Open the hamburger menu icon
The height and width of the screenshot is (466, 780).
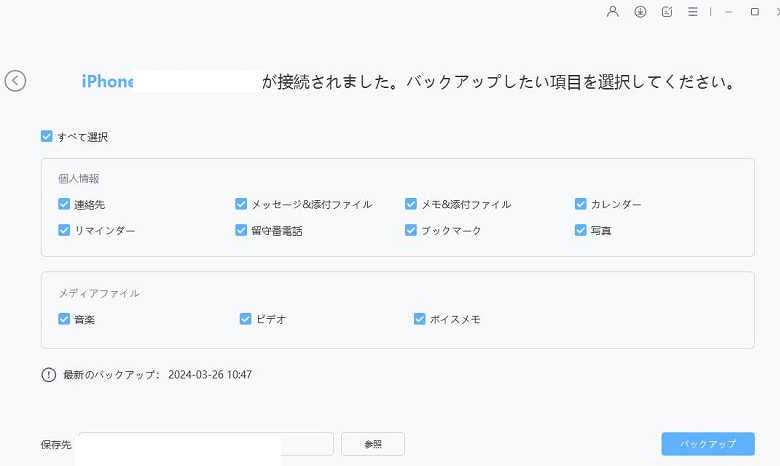(x=692, y=11)
